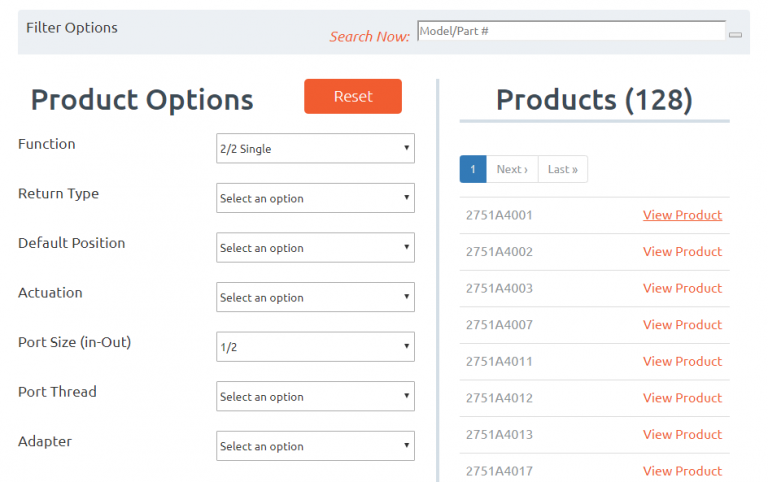This screenshot has width=768, height=482.
Task: View Product for 2751A4001
Action: 682,215
